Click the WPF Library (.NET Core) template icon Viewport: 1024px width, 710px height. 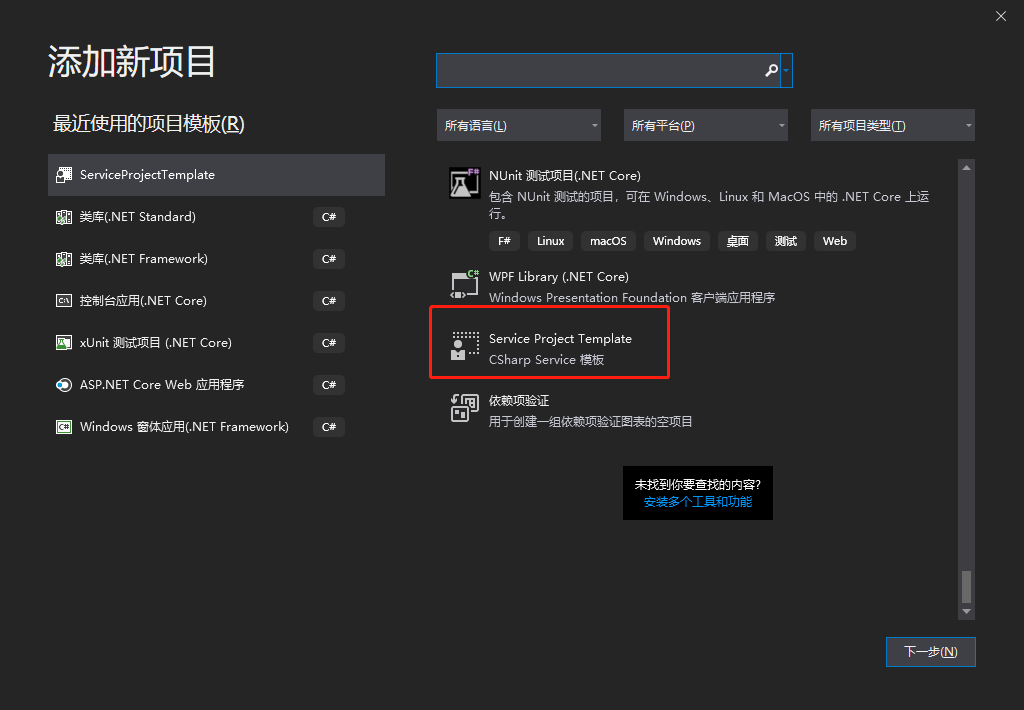(x=464, y=284)
